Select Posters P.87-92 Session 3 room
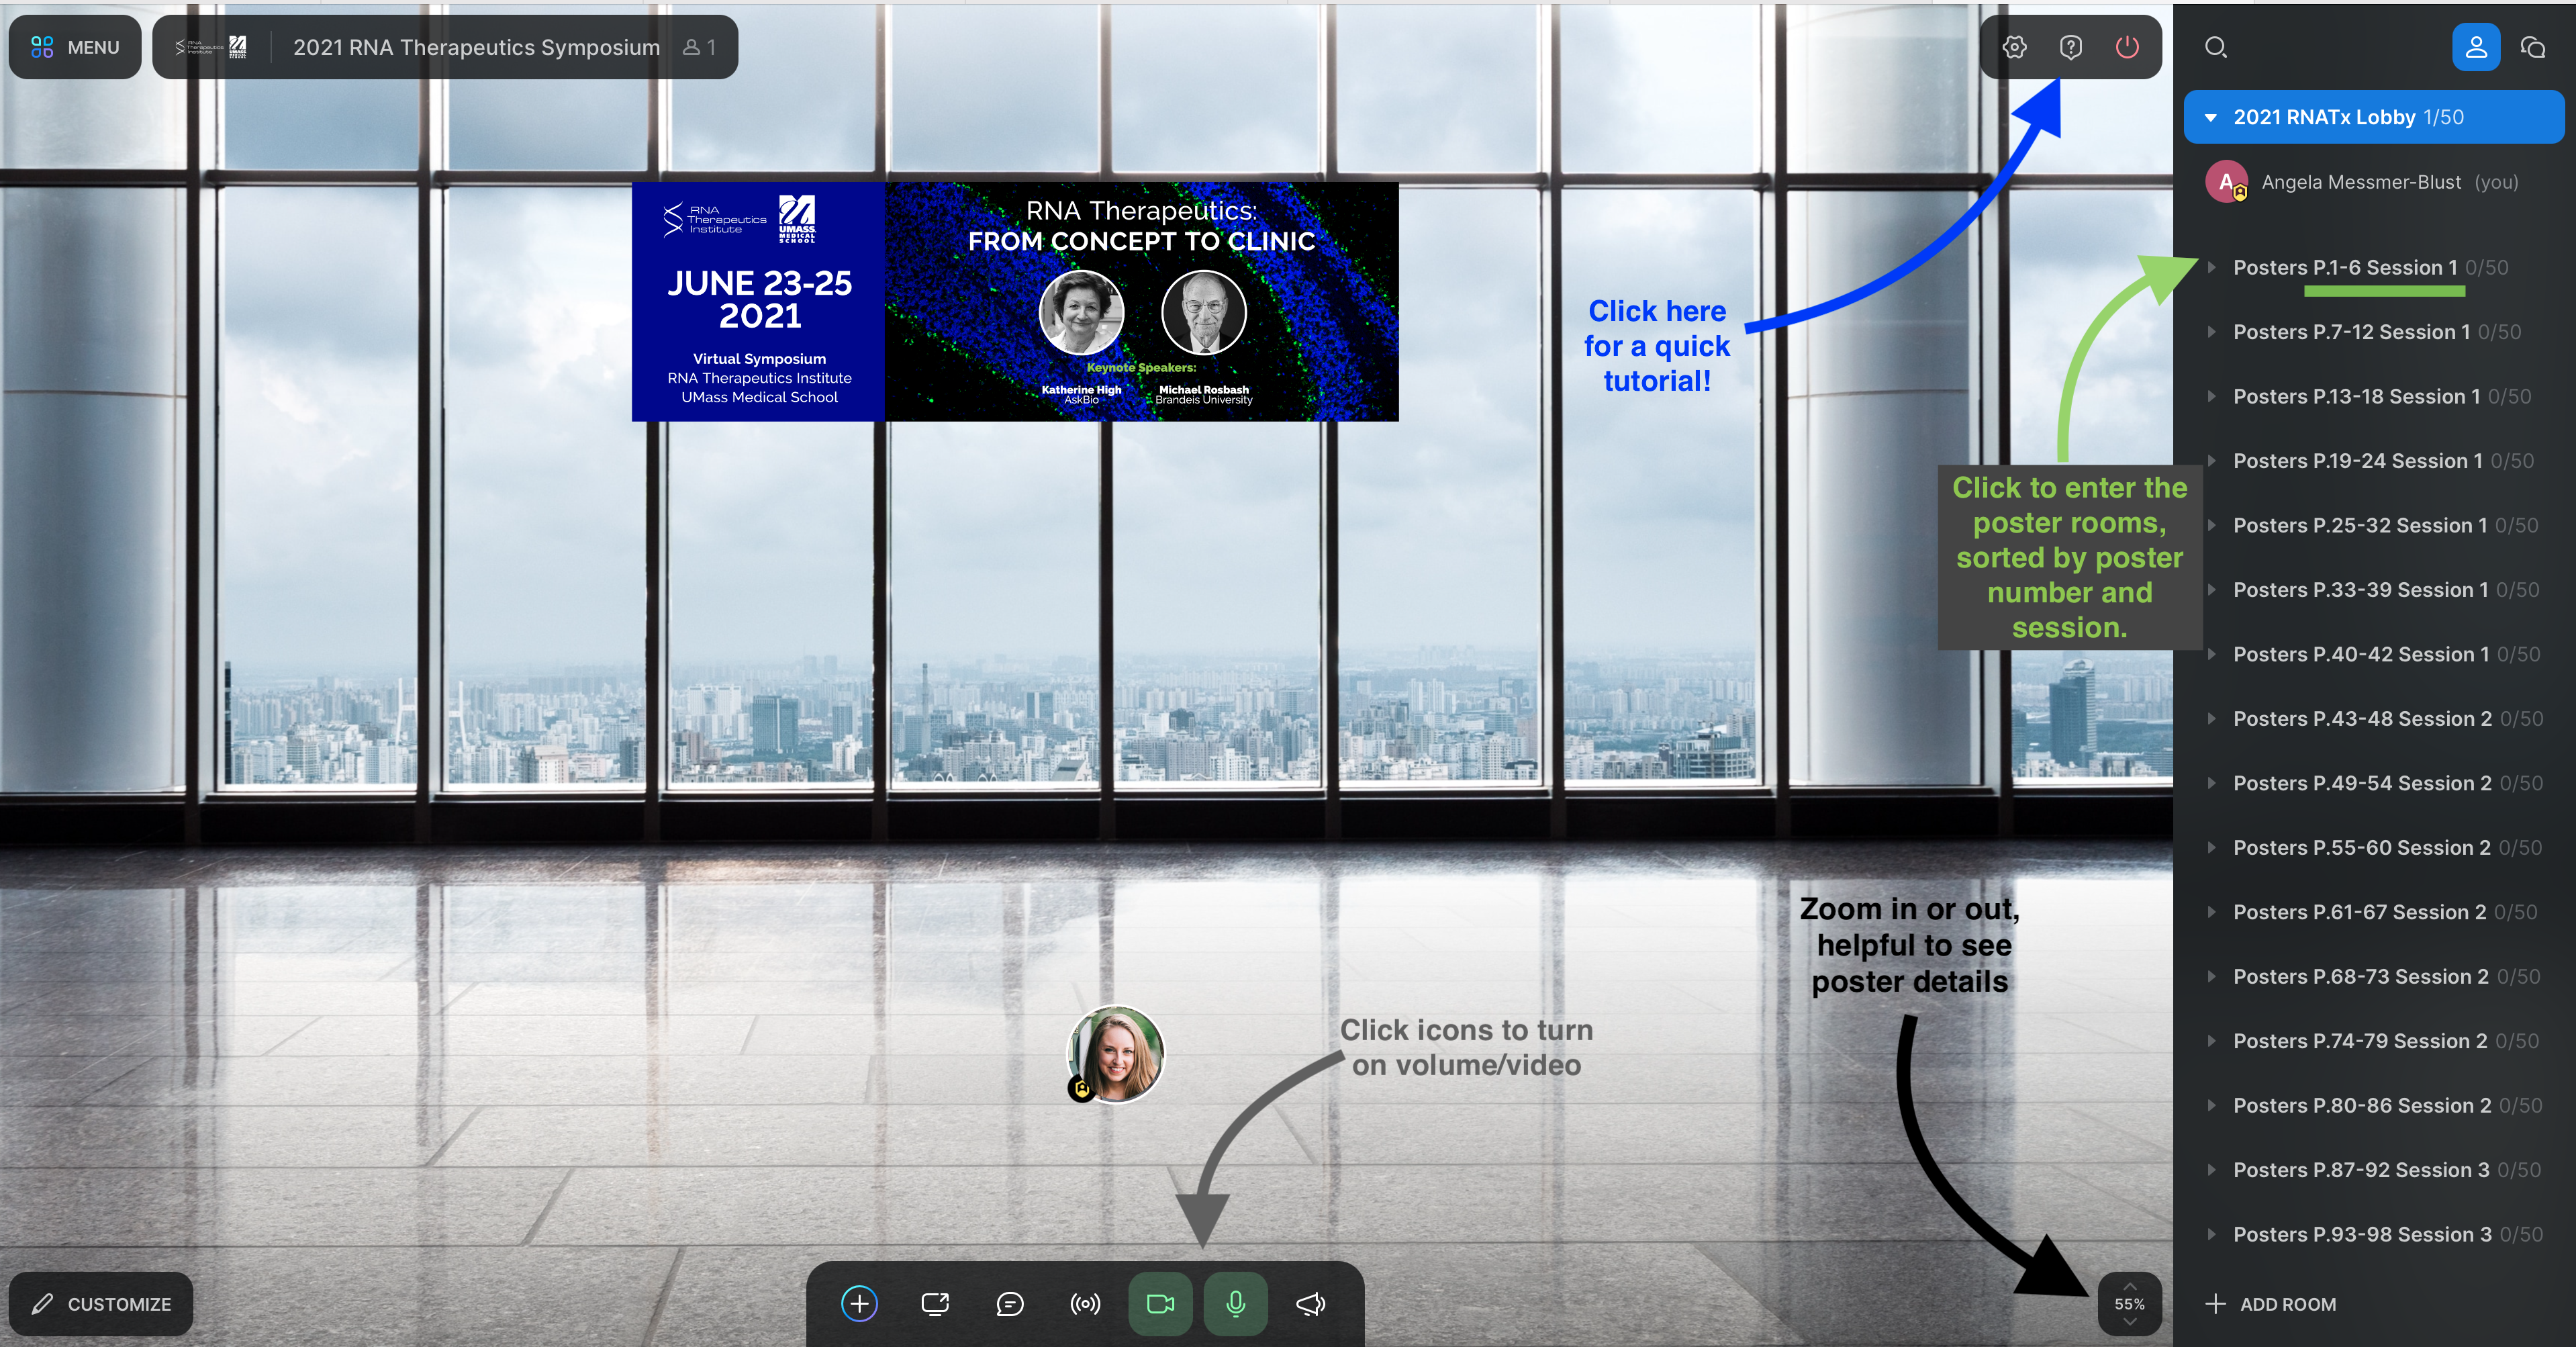 (2360, 1169)
